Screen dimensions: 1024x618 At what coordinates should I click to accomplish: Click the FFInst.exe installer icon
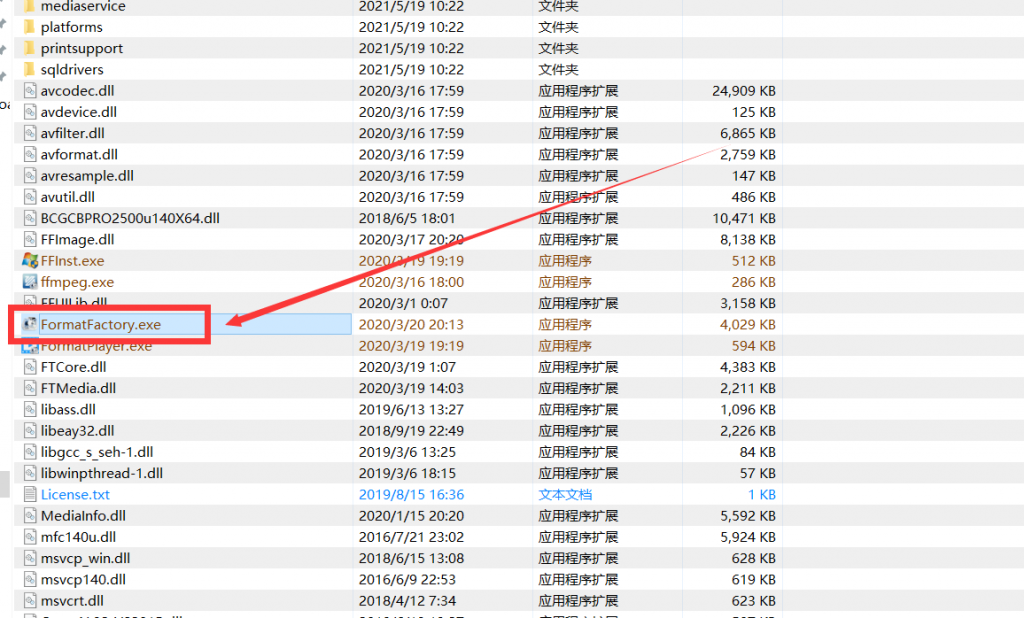tap(29, 261)
